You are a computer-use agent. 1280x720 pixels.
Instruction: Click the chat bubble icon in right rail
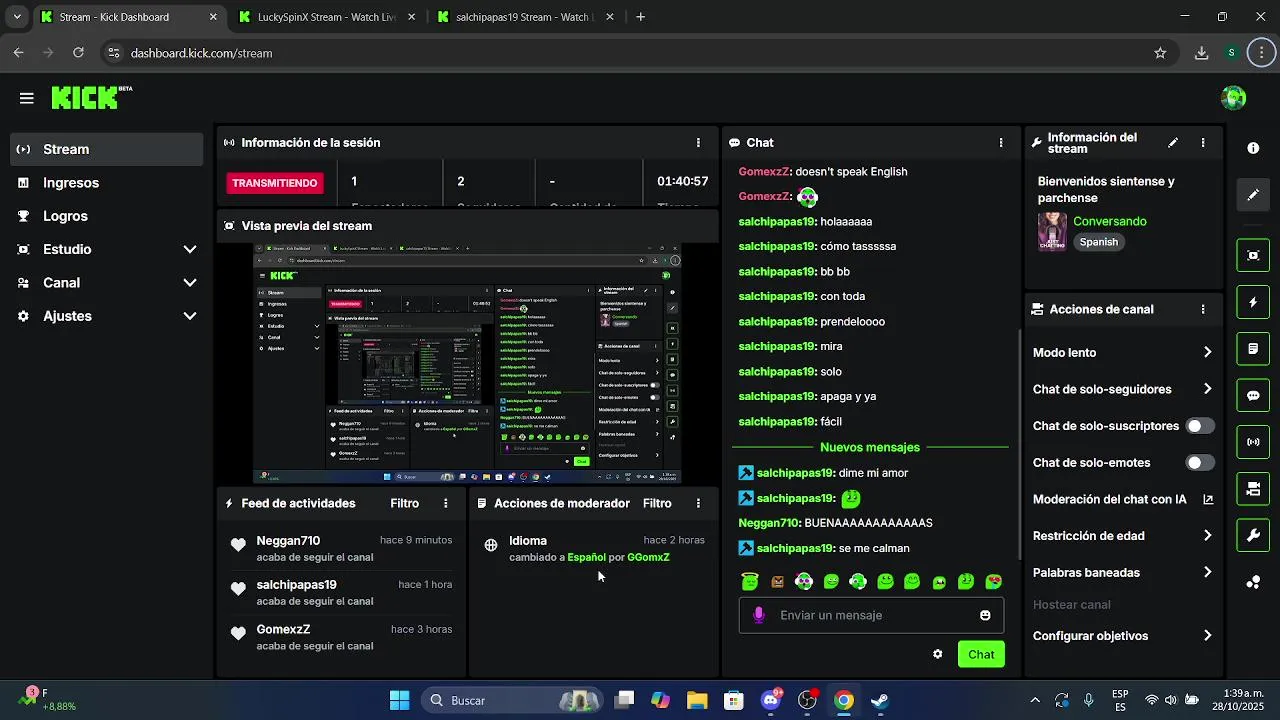point(1253,395)
